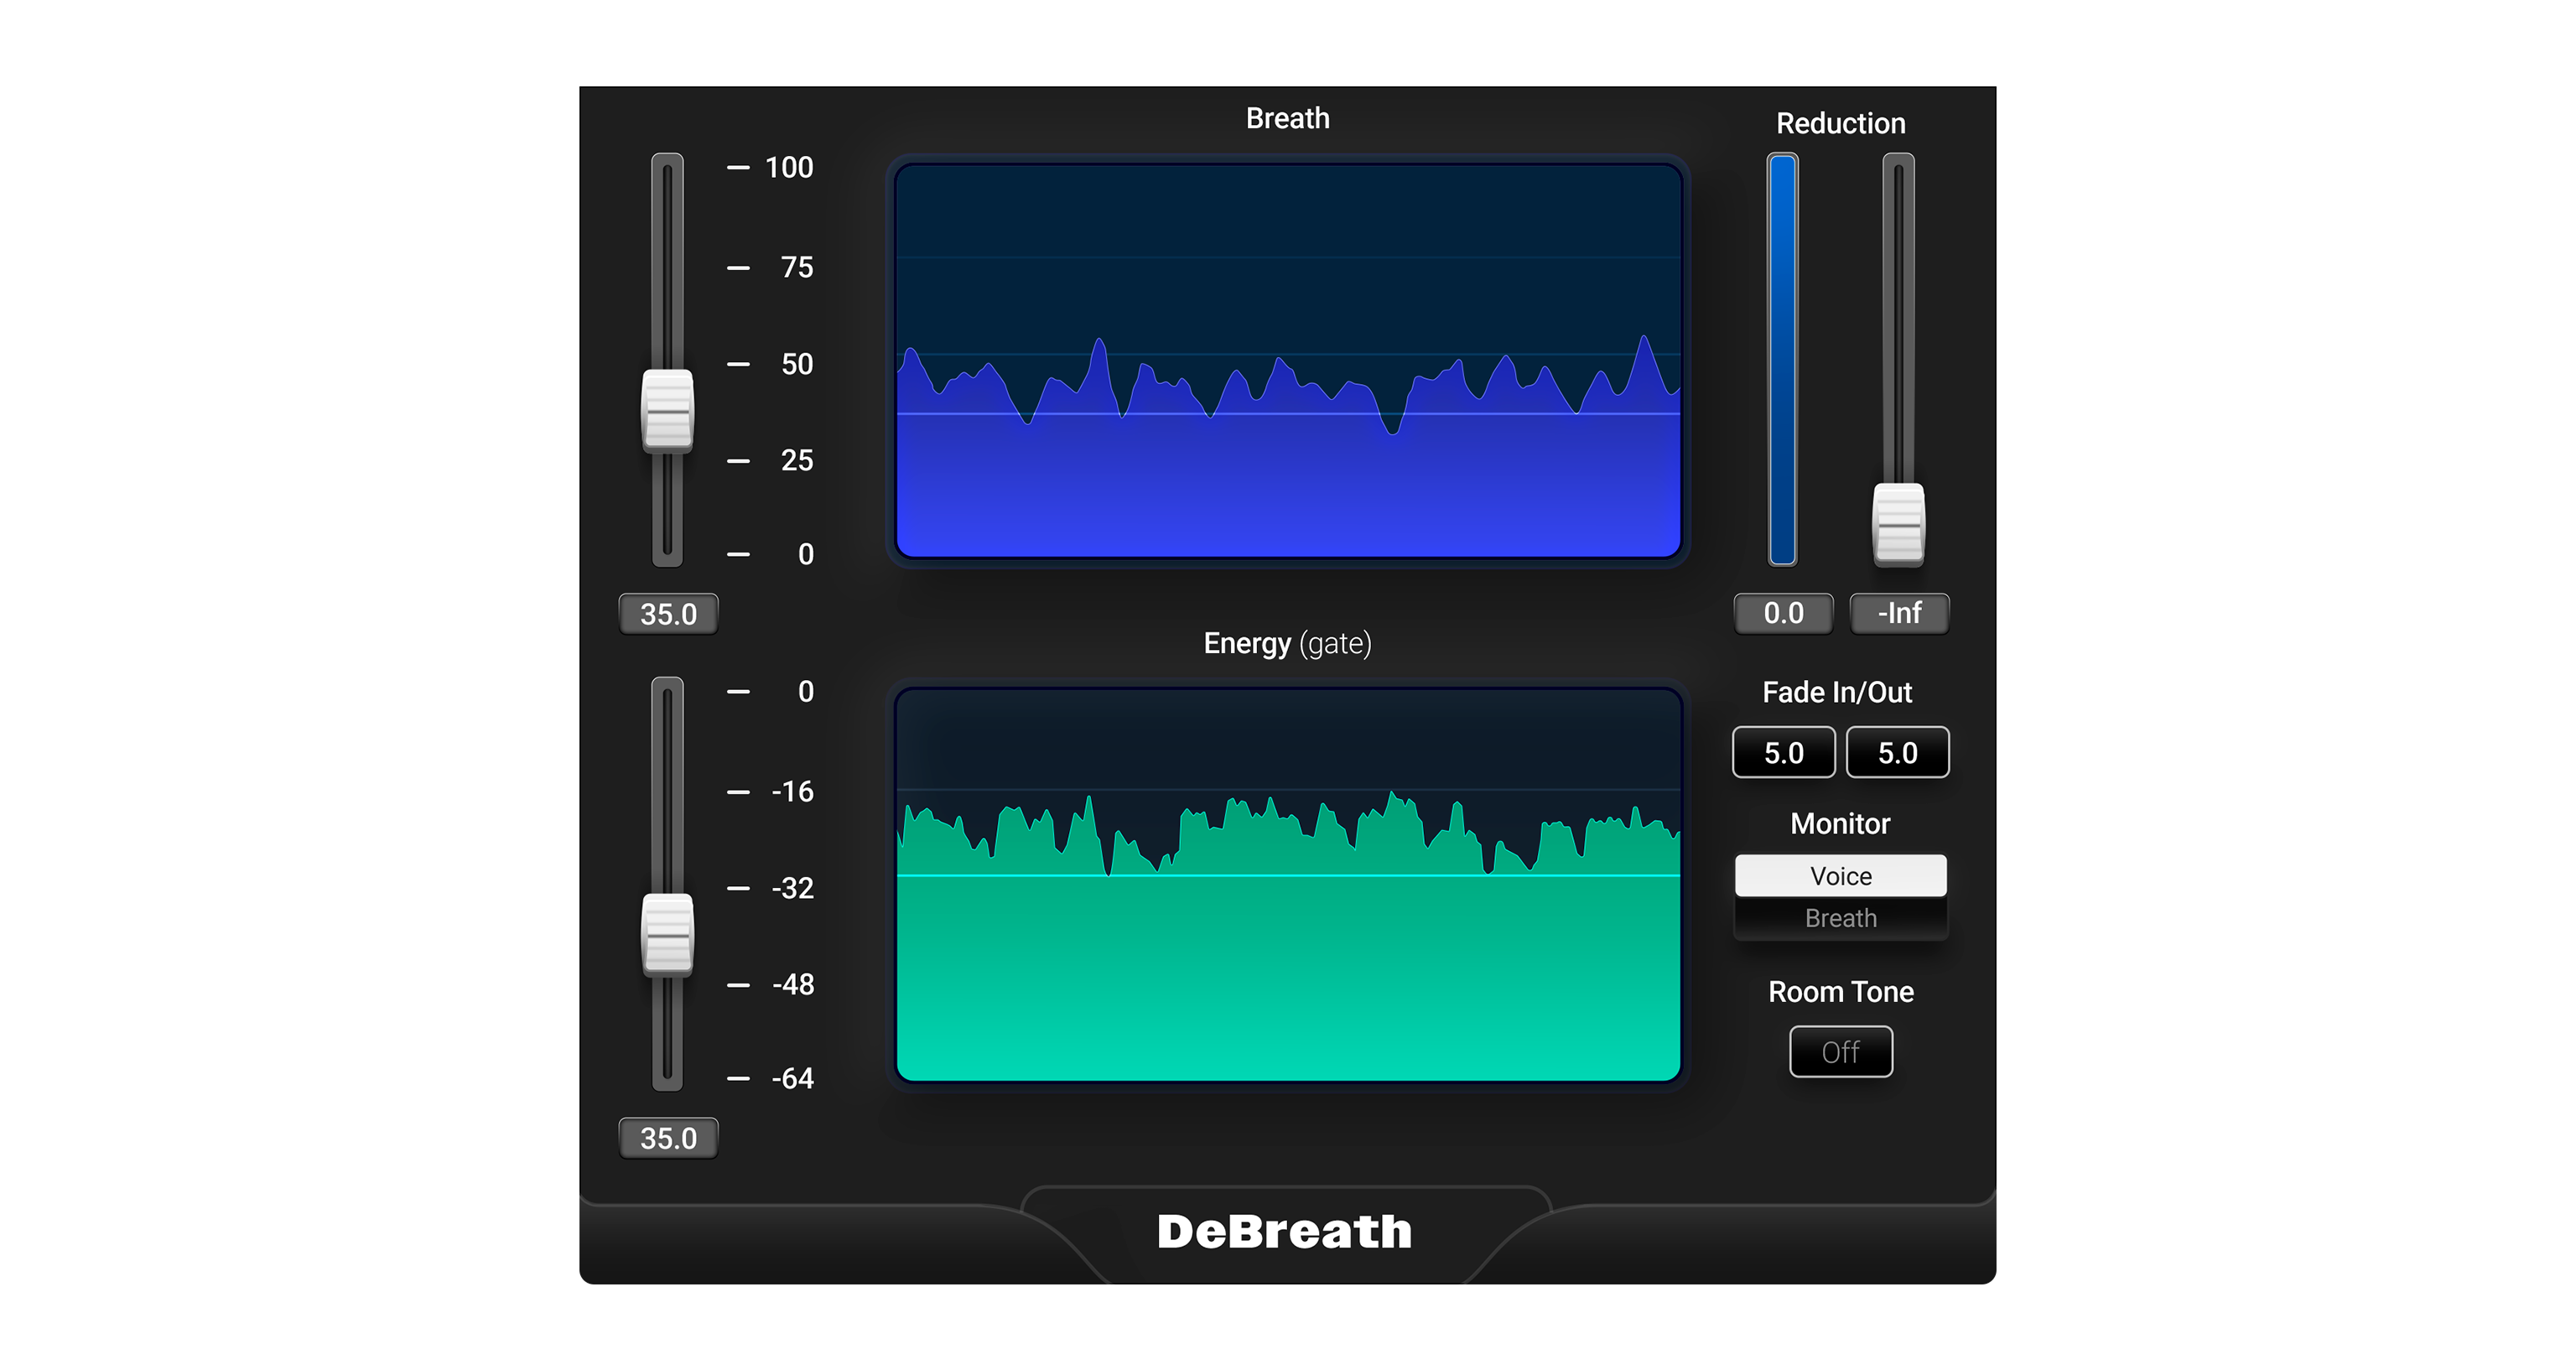
Task: Click the Breath threshold slider handle
Action: click(667, 410)
